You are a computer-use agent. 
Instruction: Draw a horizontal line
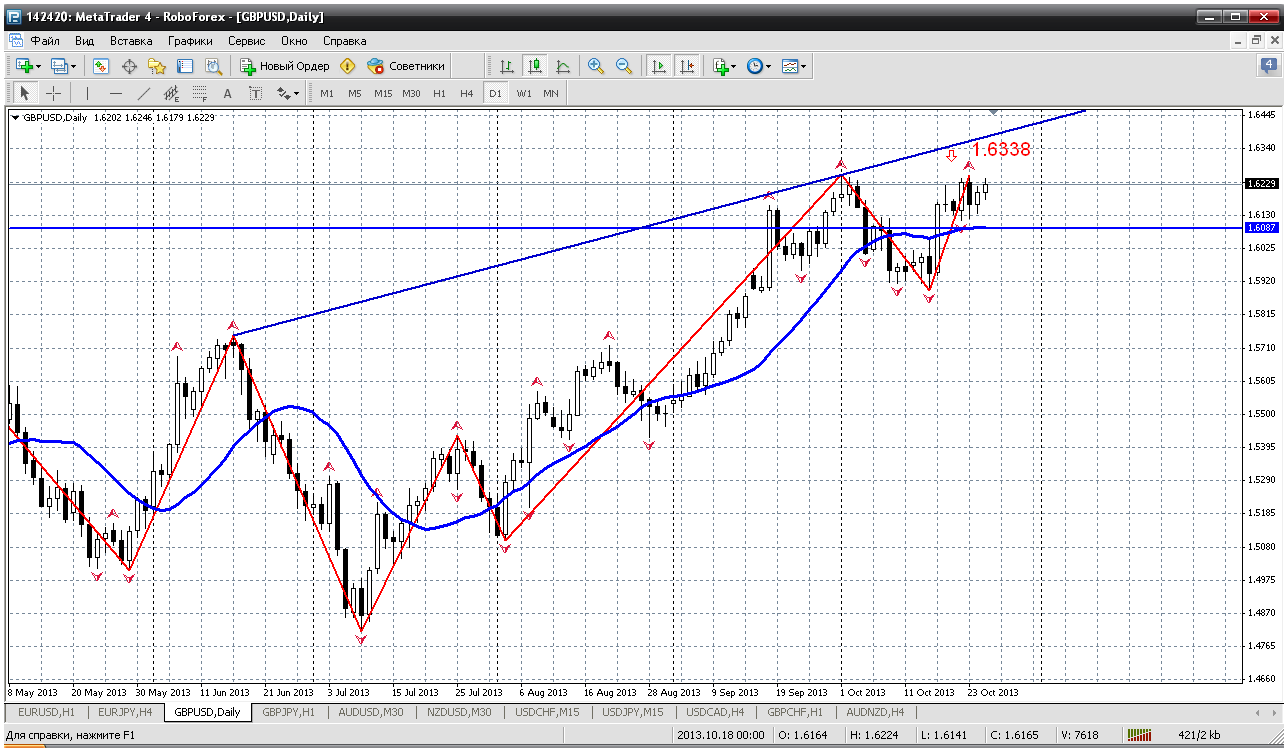(x=116, y=93)
